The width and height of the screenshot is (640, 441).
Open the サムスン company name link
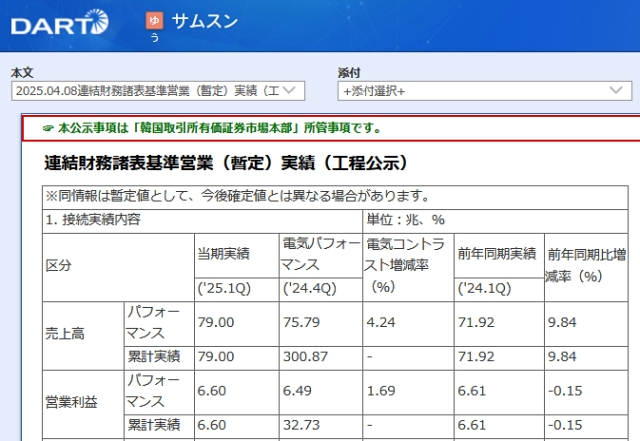(x=205, y=21)
